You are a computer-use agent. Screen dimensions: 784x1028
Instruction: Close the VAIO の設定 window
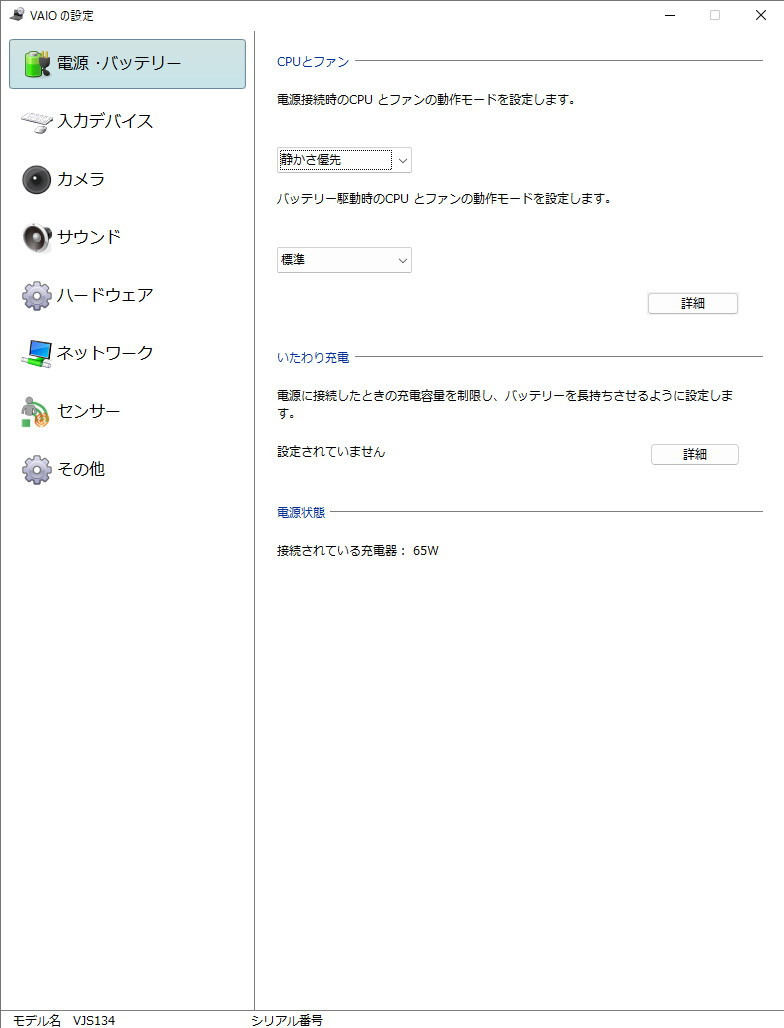click(760, 15)
